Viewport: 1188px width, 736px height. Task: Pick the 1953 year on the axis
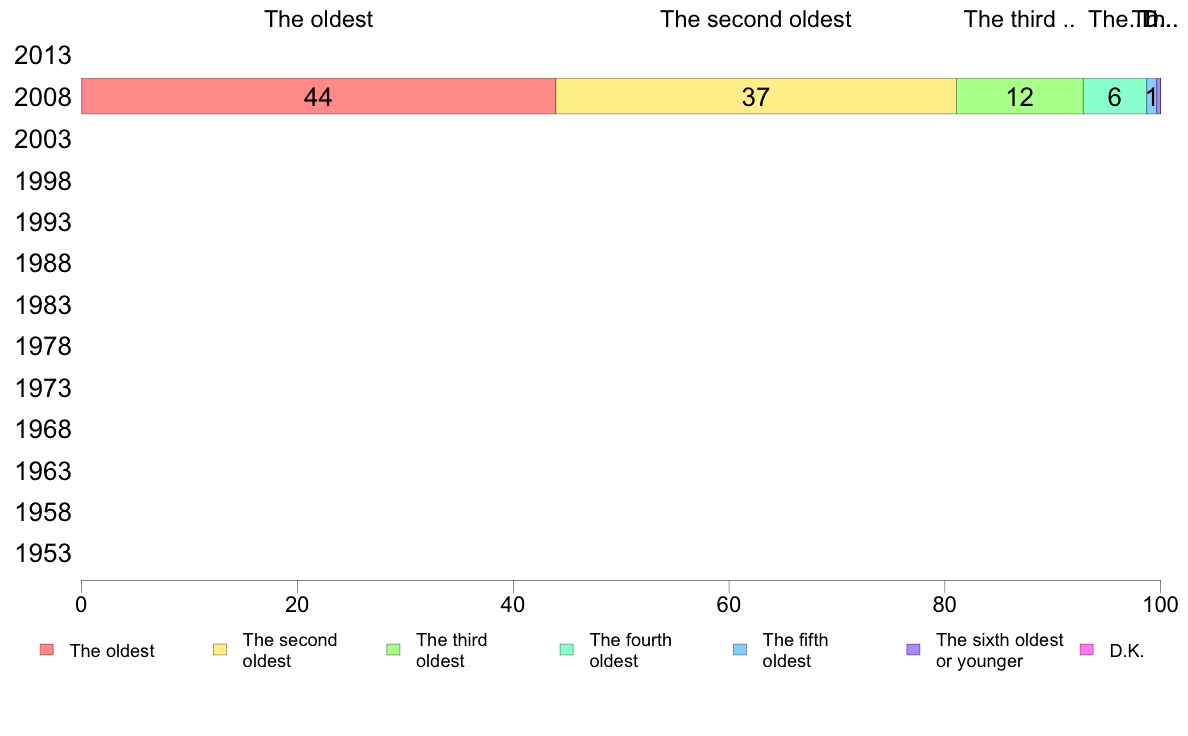pos(43,554)
